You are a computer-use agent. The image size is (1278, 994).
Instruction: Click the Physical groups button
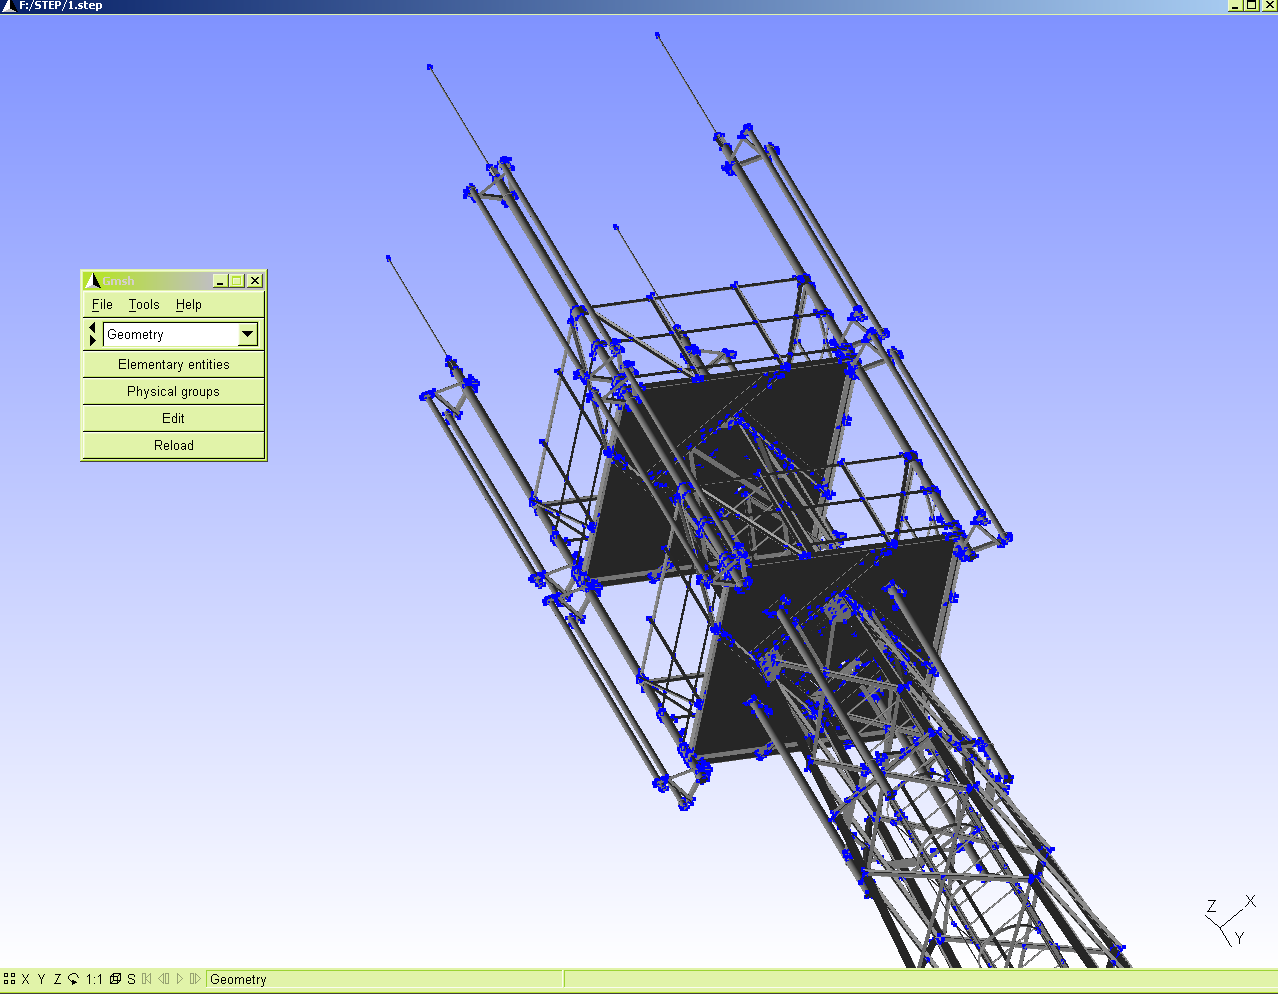coord(173,391)
